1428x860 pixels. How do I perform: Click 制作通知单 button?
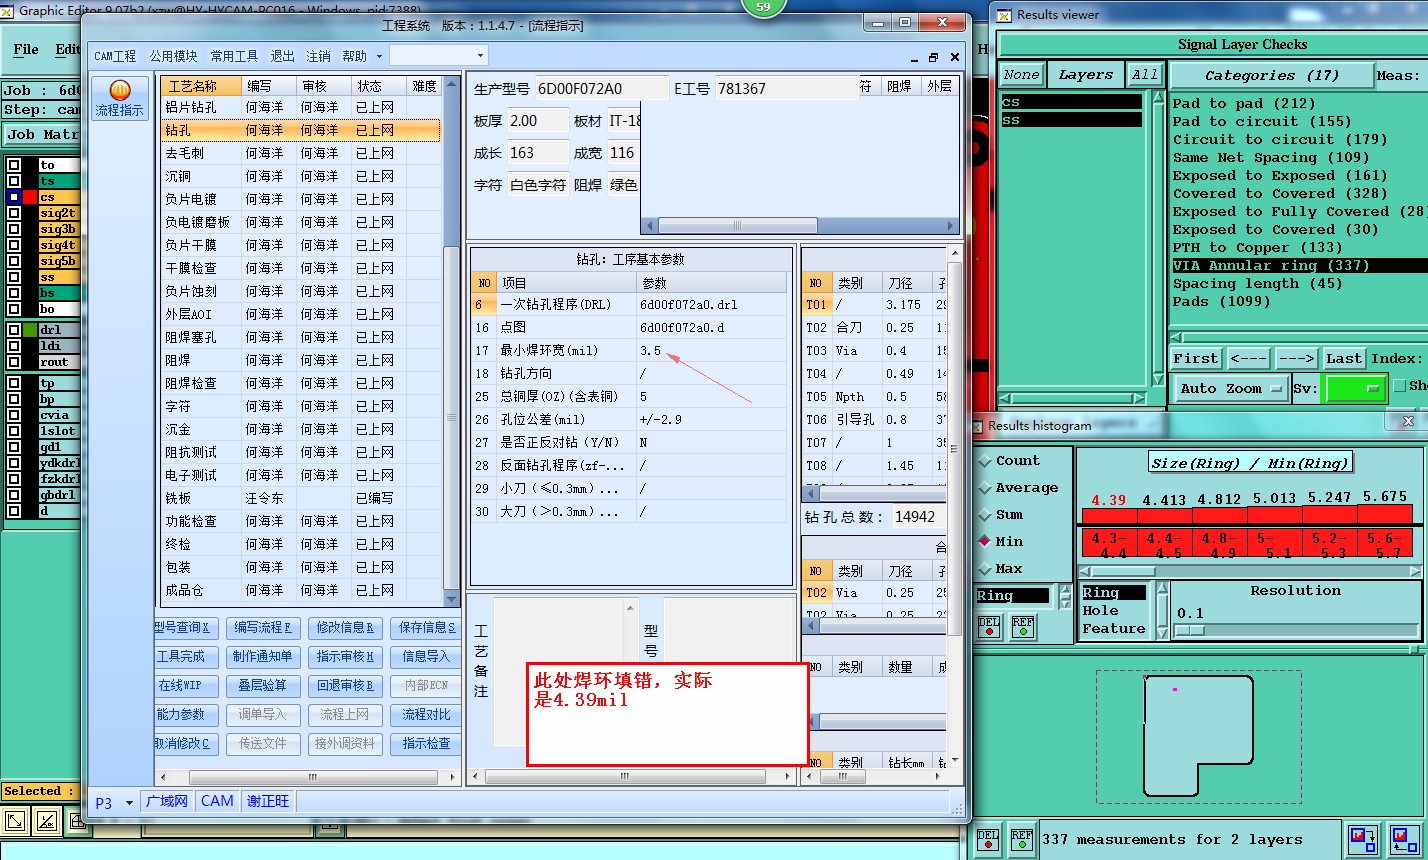(262, 657)
